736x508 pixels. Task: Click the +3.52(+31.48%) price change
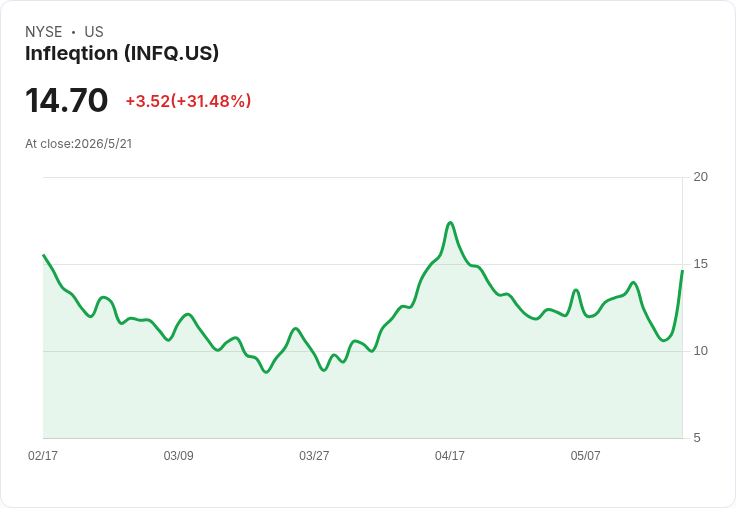188,101
